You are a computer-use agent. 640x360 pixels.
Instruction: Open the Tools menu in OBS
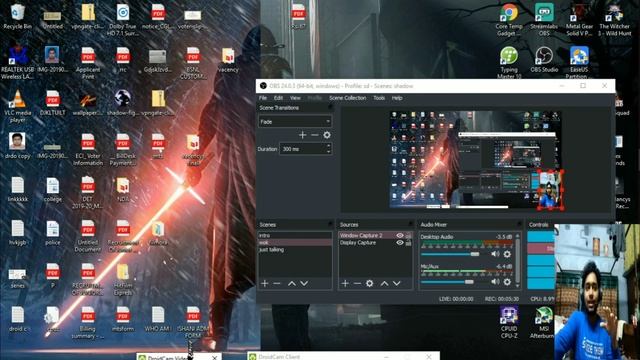[379, 98]
